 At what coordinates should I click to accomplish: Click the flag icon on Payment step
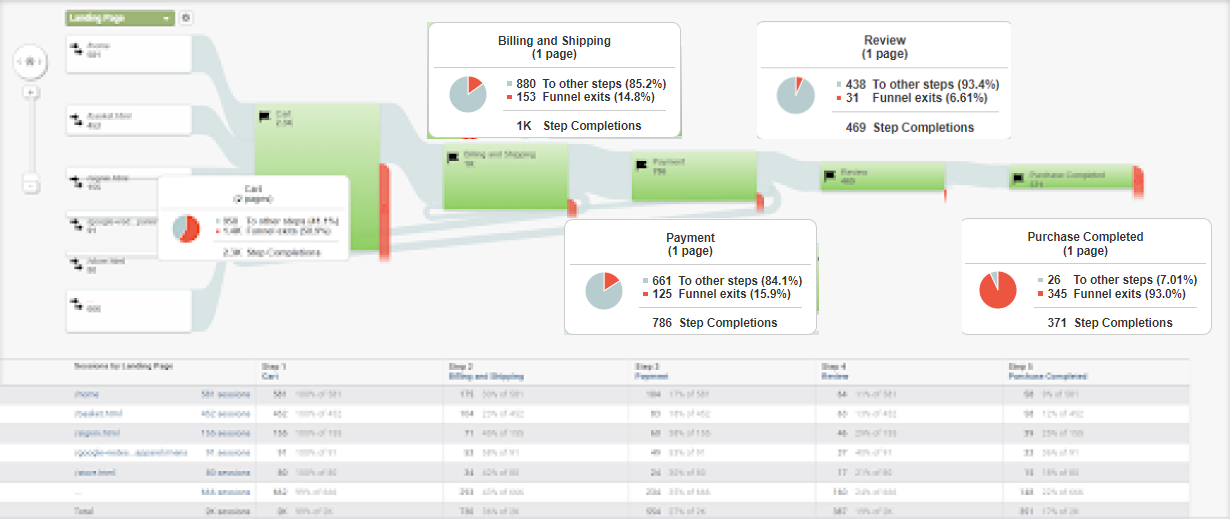click(642, 162)
